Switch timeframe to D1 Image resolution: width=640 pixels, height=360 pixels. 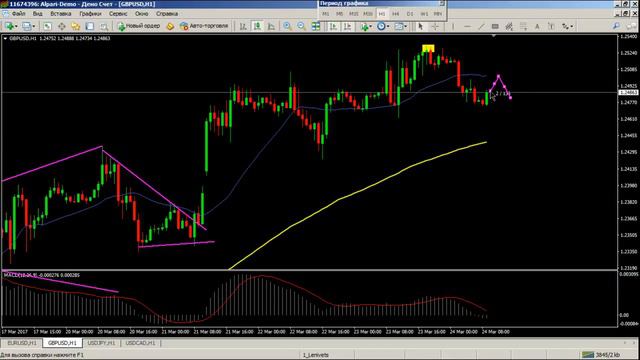pos(410,13)
